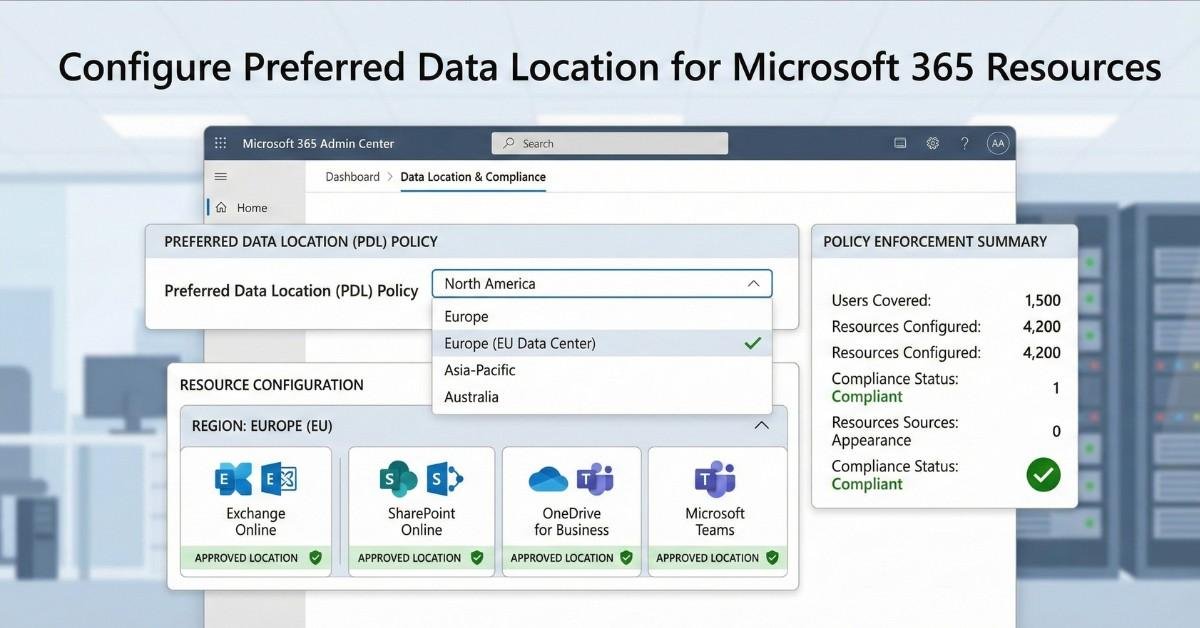This screenshot has height=628, width=1200.
Task: Switch to the Data Location & Compliance tab
Action: [x=472, y=176]
